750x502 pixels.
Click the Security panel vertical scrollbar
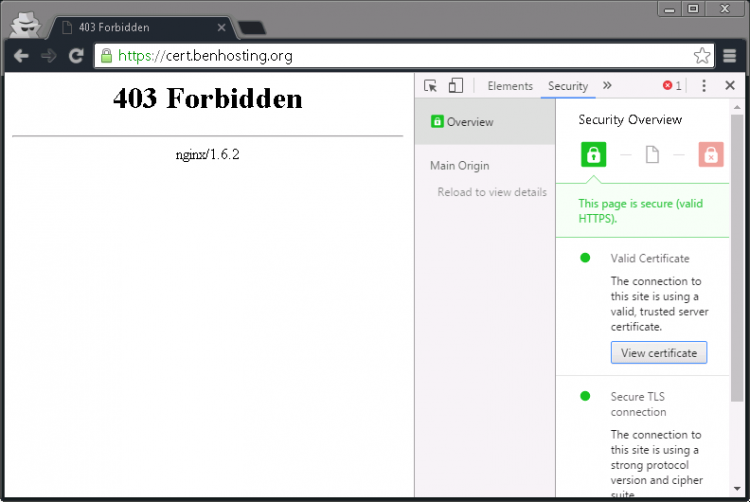(738, 300)
